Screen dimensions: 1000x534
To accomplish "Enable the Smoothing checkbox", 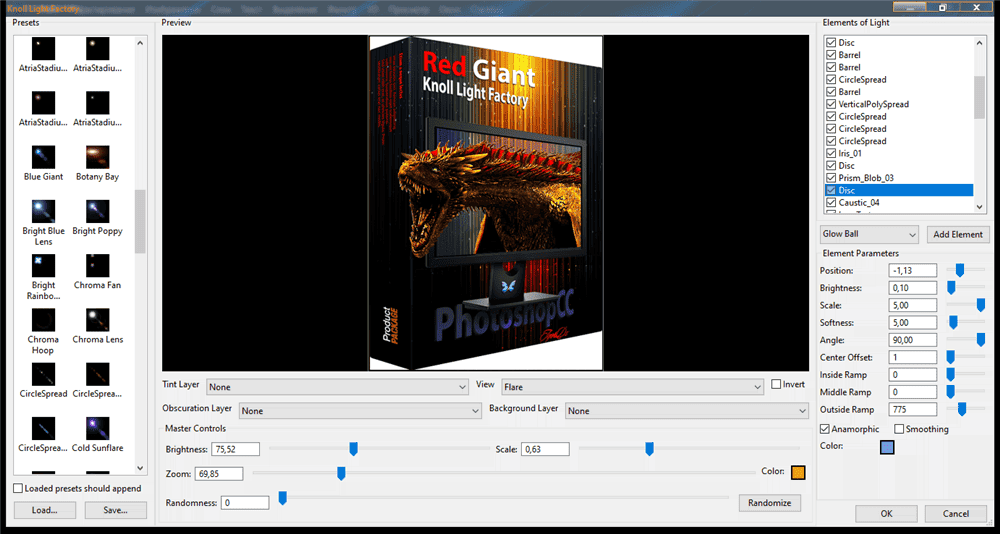I will click(899, 429).
